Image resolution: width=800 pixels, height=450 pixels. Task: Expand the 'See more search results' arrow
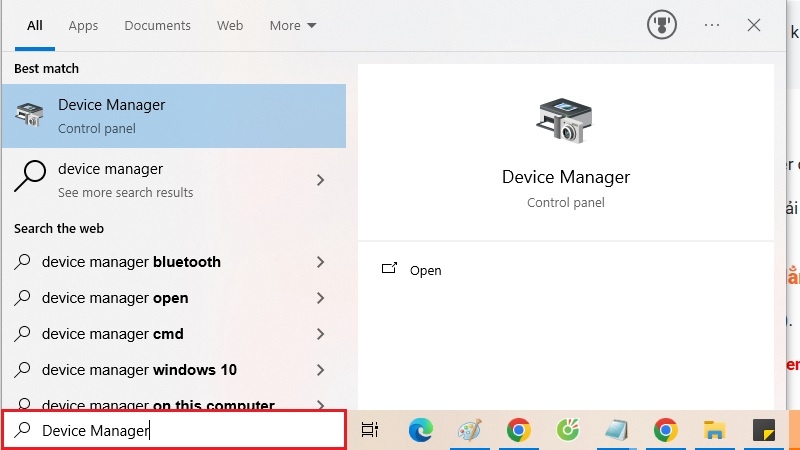(x=320, y=180)
